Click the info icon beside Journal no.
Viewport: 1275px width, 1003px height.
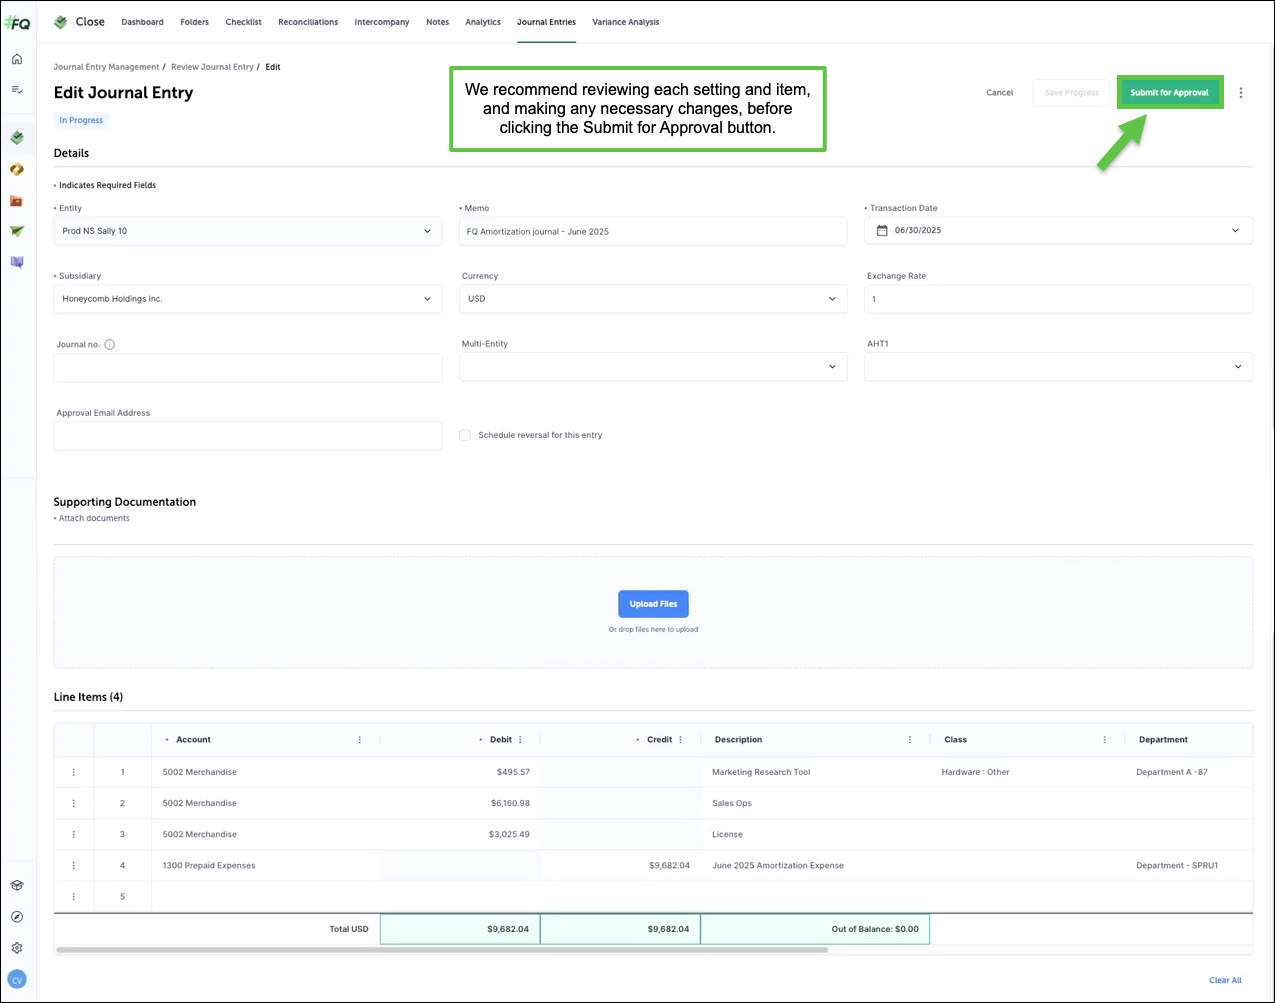click(x=110, y=345)
